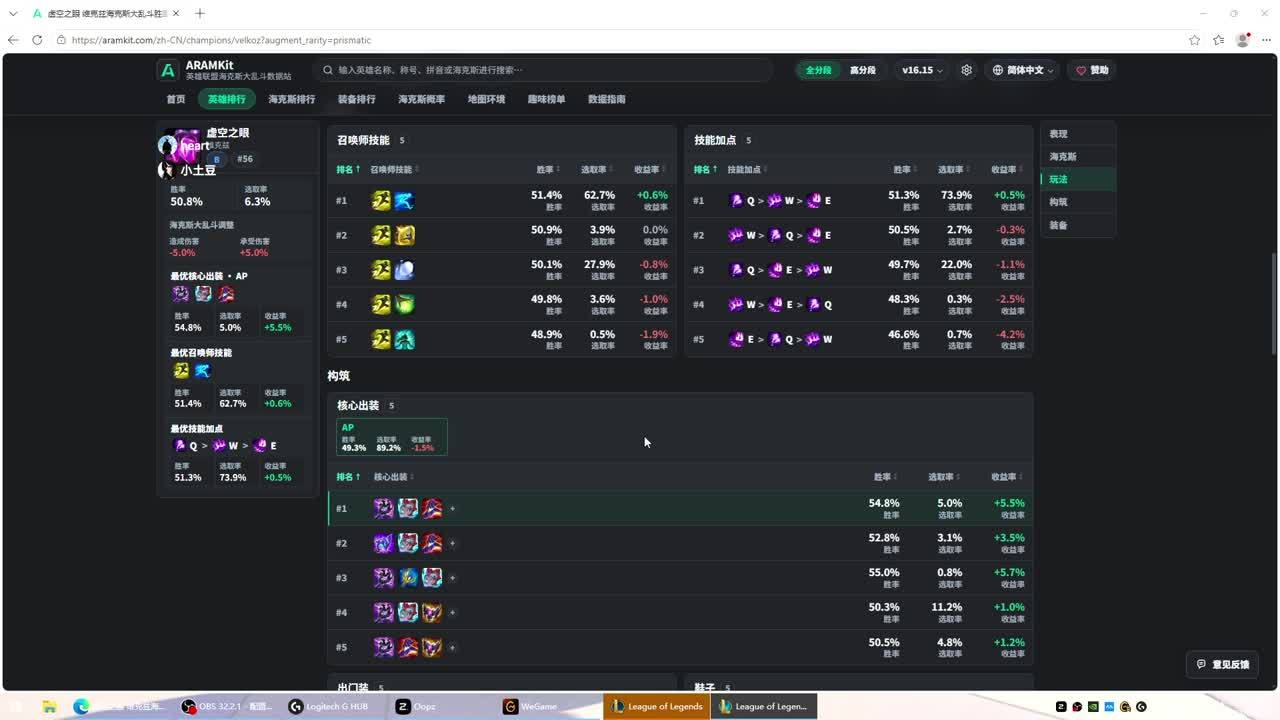
Task: Click the browser address bar URL
Action: pos(221,40)
